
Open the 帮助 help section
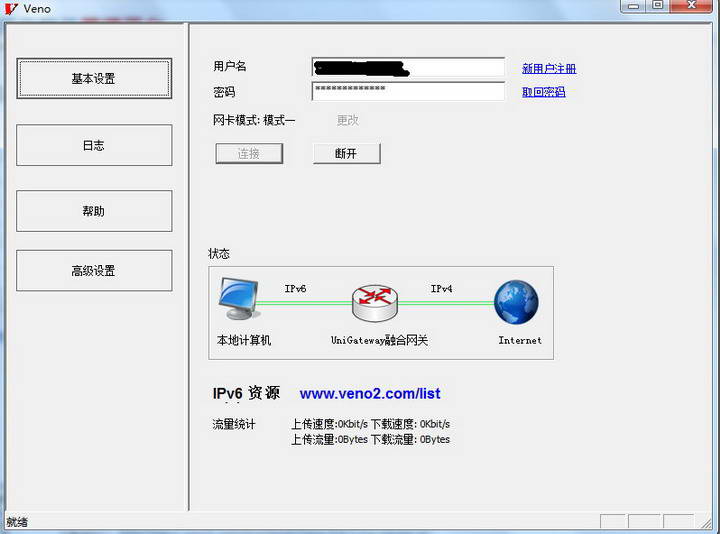coord(94,211)
